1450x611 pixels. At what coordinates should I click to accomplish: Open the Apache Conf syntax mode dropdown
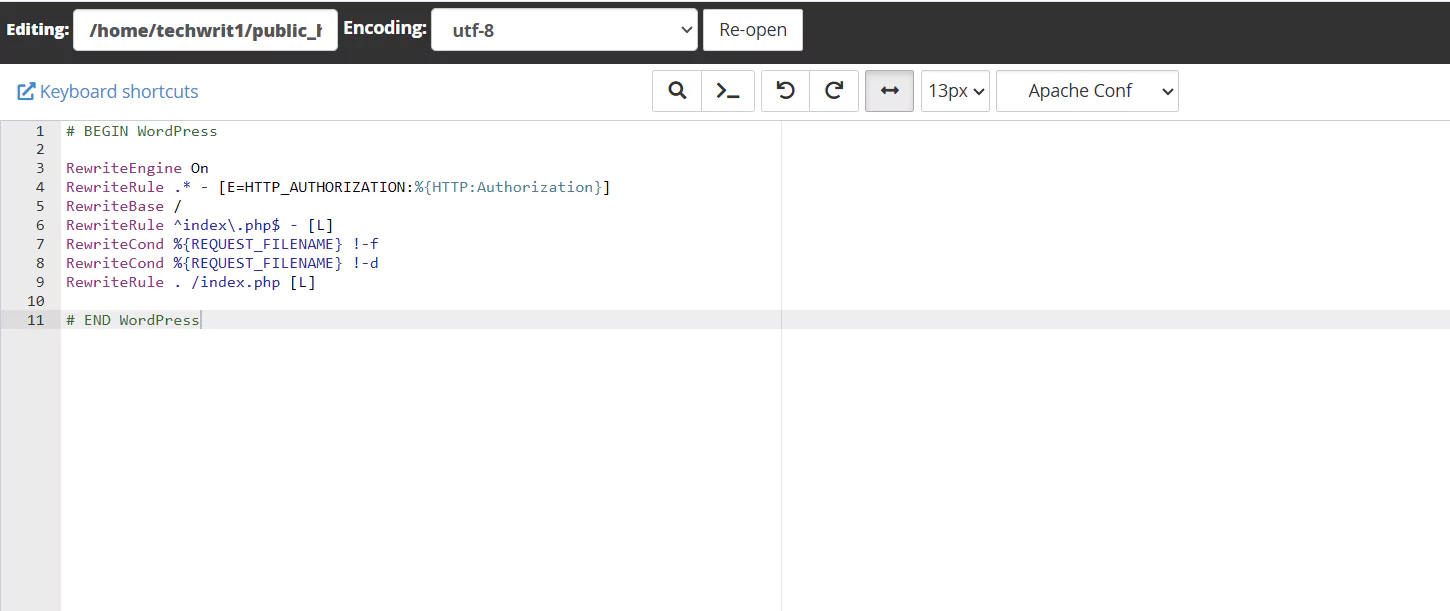(1087, 91)
